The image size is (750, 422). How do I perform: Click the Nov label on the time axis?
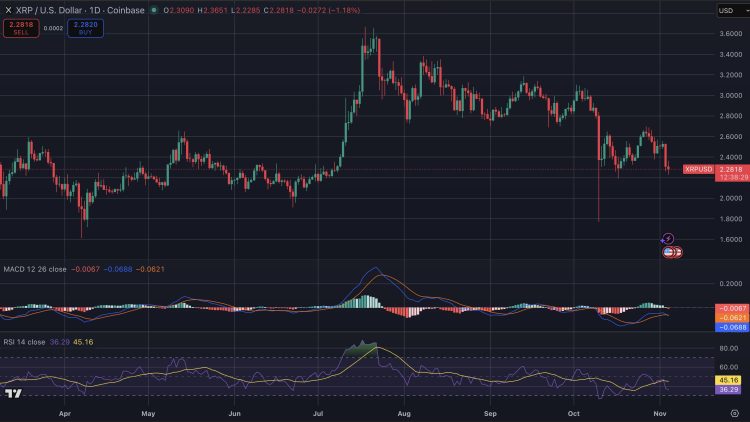coord(660,413)
